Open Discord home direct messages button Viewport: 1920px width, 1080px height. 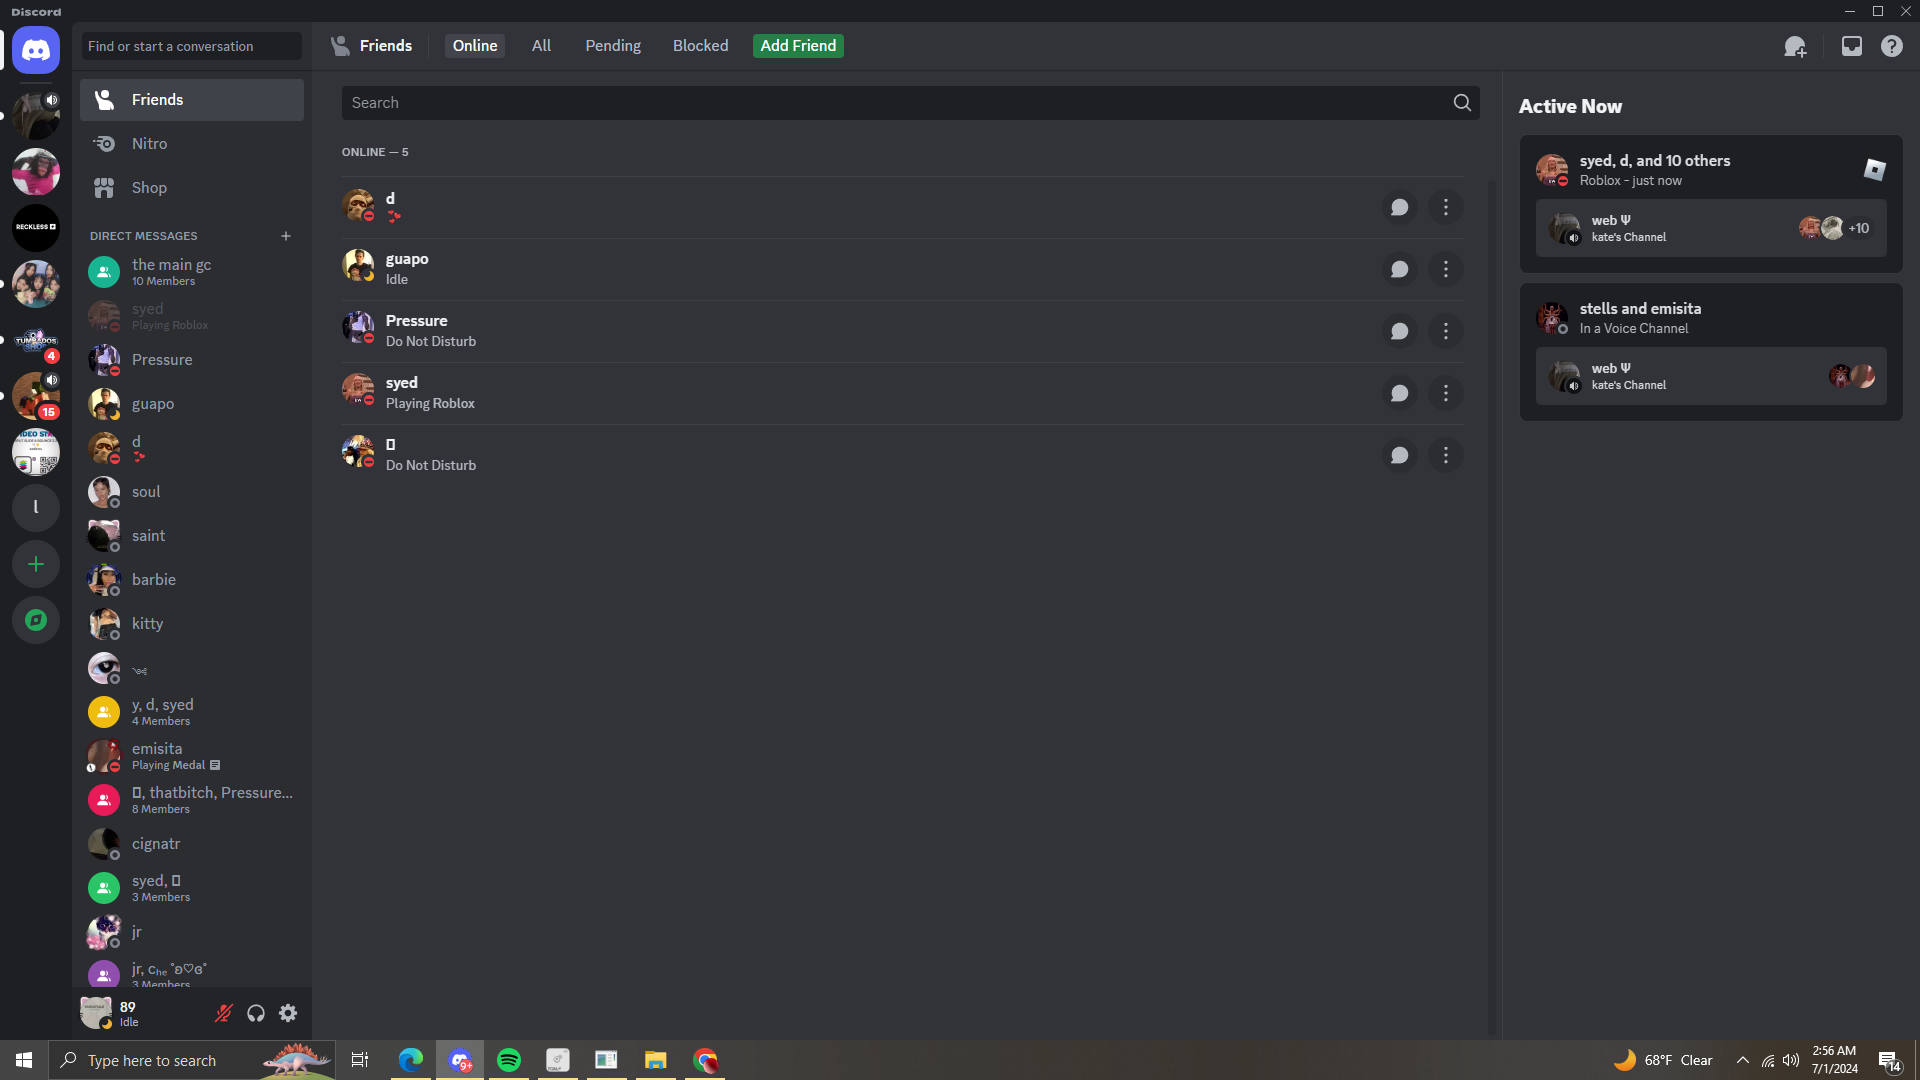pyautogui.click(x=36, y=50)
